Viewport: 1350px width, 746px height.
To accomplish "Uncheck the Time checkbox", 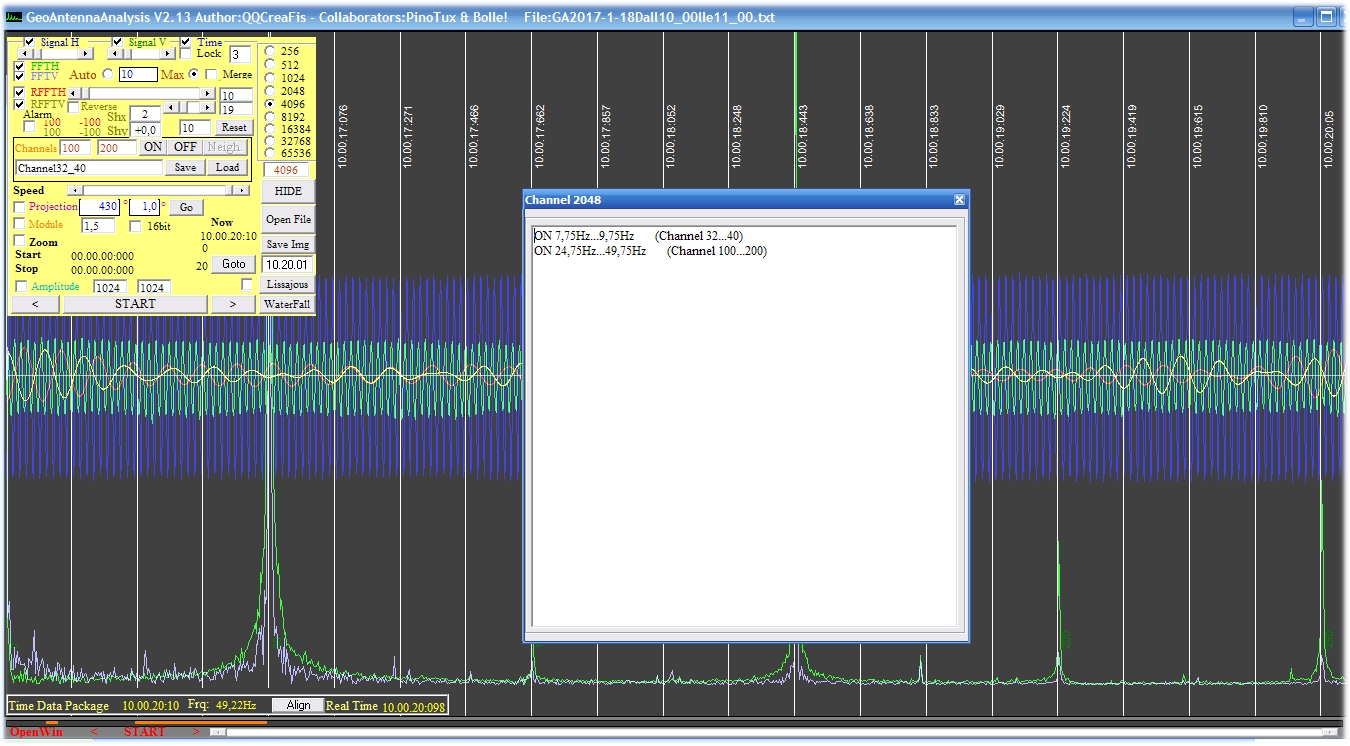I will (x=185, y=42).
